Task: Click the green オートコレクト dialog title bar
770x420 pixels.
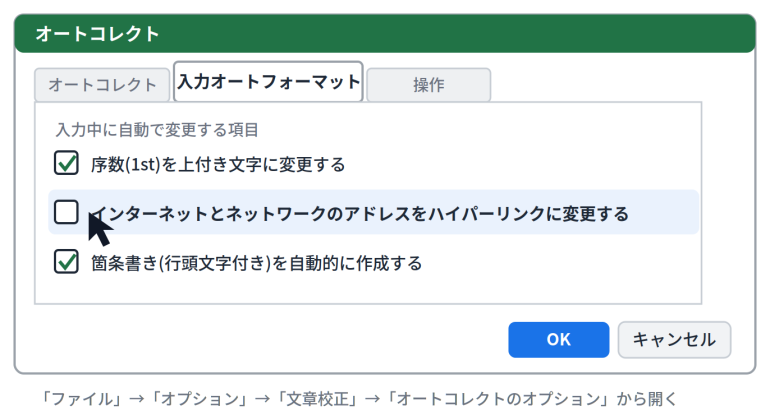Action: click(385, 33)
